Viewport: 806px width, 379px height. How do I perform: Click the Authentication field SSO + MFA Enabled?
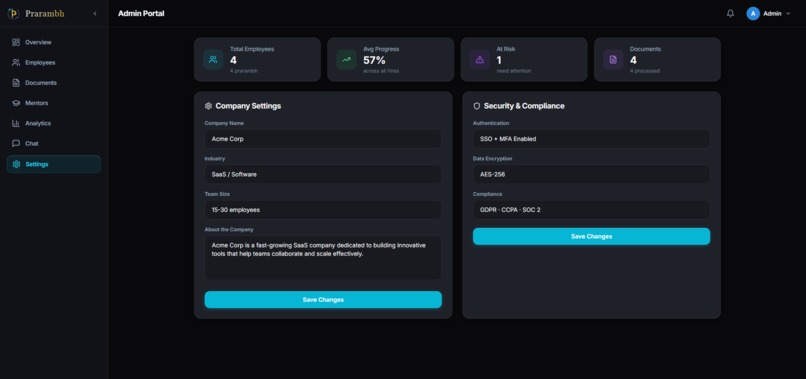pyautogui.click(x=591, y=139)
